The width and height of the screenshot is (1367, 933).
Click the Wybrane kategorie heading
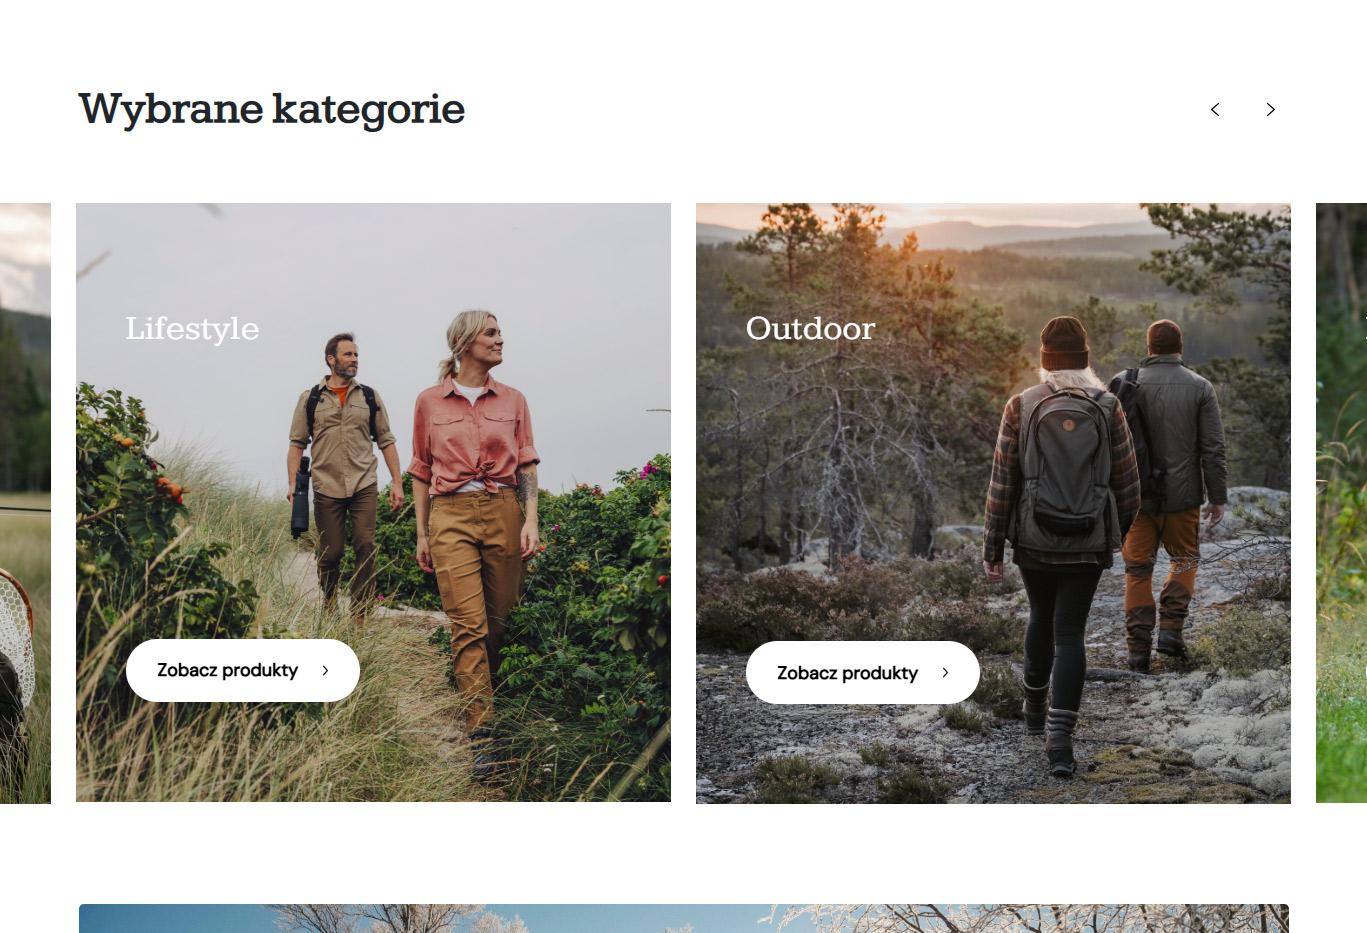pos(272,109)
